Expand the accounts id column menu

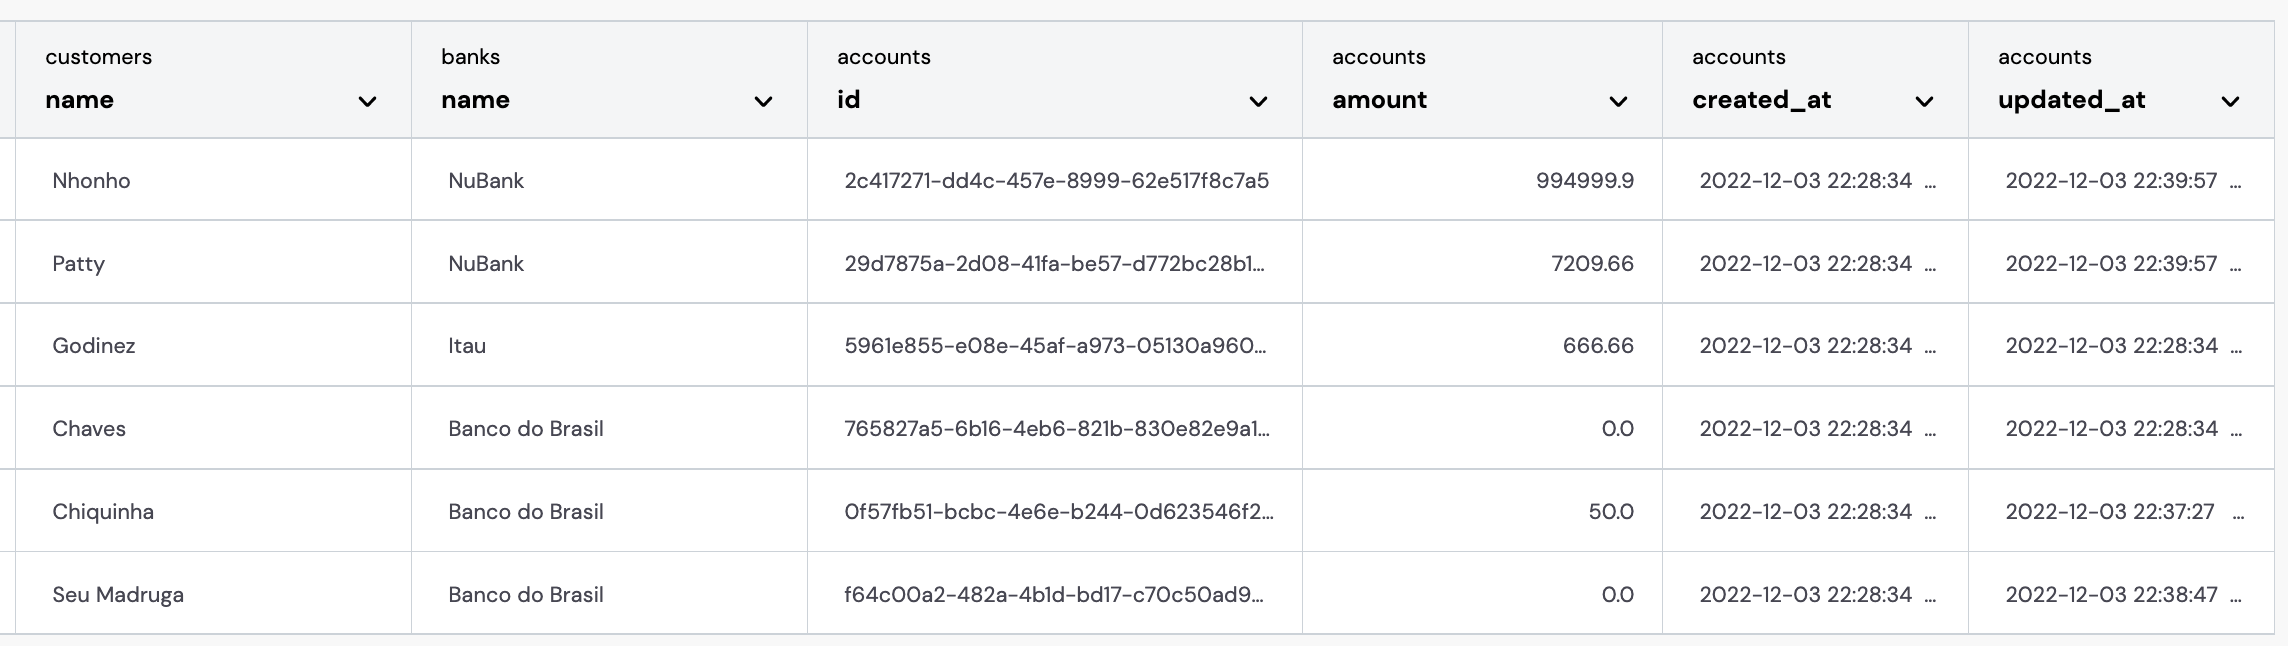1258,102
